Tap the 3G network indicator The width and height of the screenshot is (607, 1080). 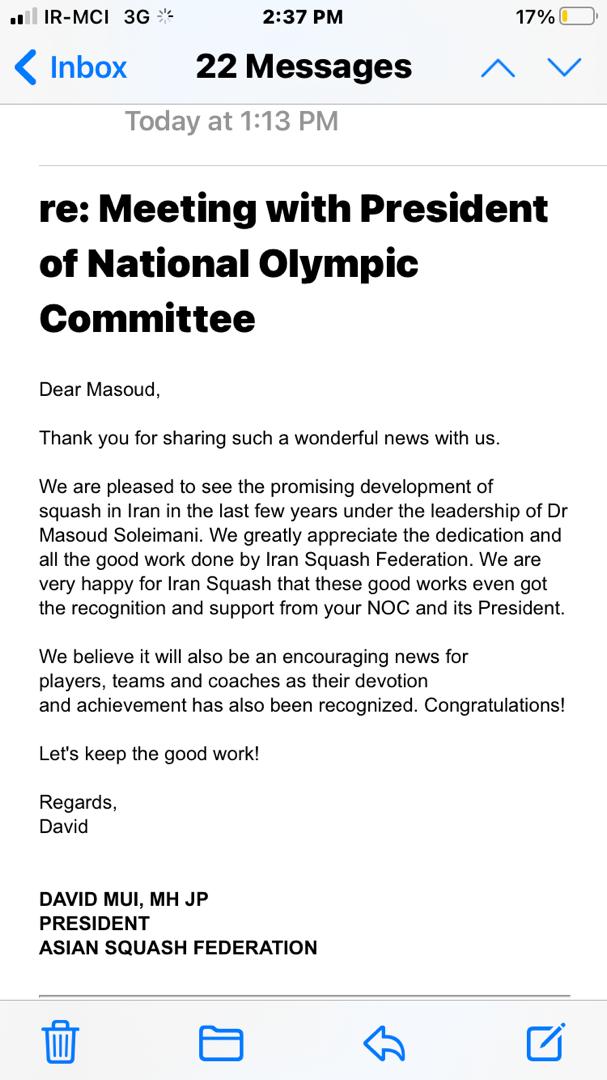136,17
